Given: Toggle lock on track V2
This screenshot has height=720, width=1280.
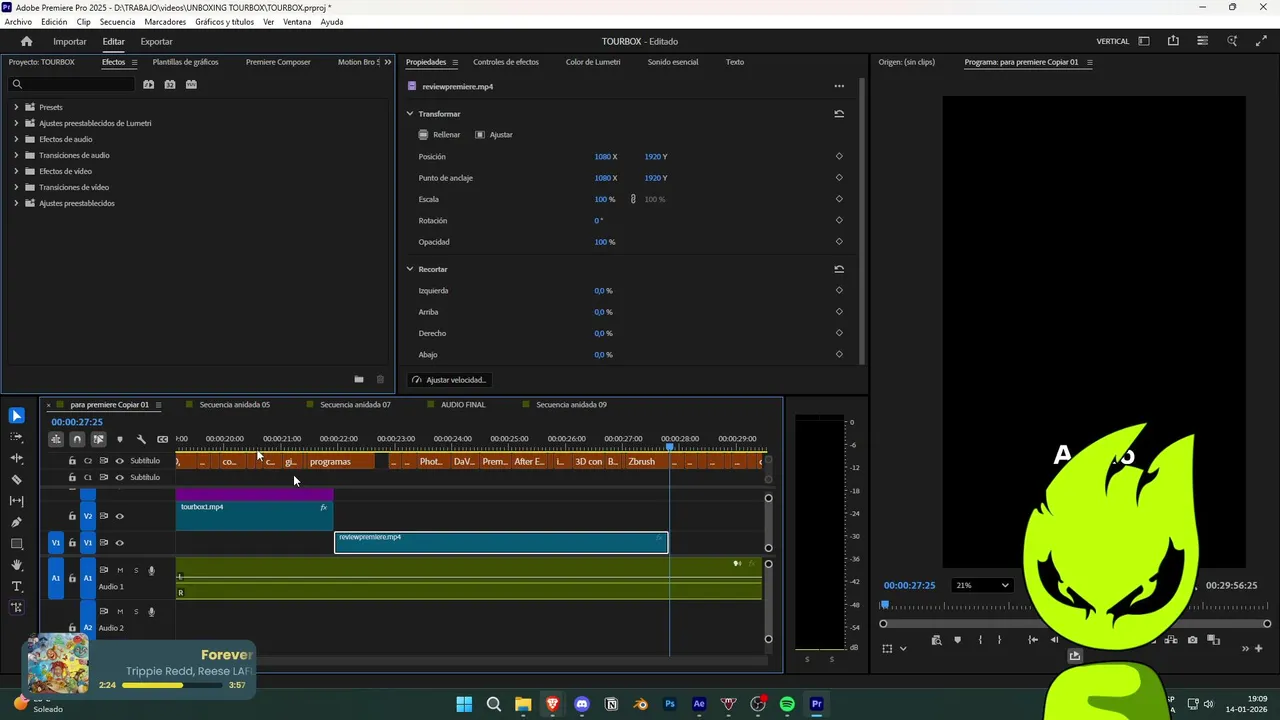Looking at the screenshot, I should pyautogui.click(x=72, y=516).
